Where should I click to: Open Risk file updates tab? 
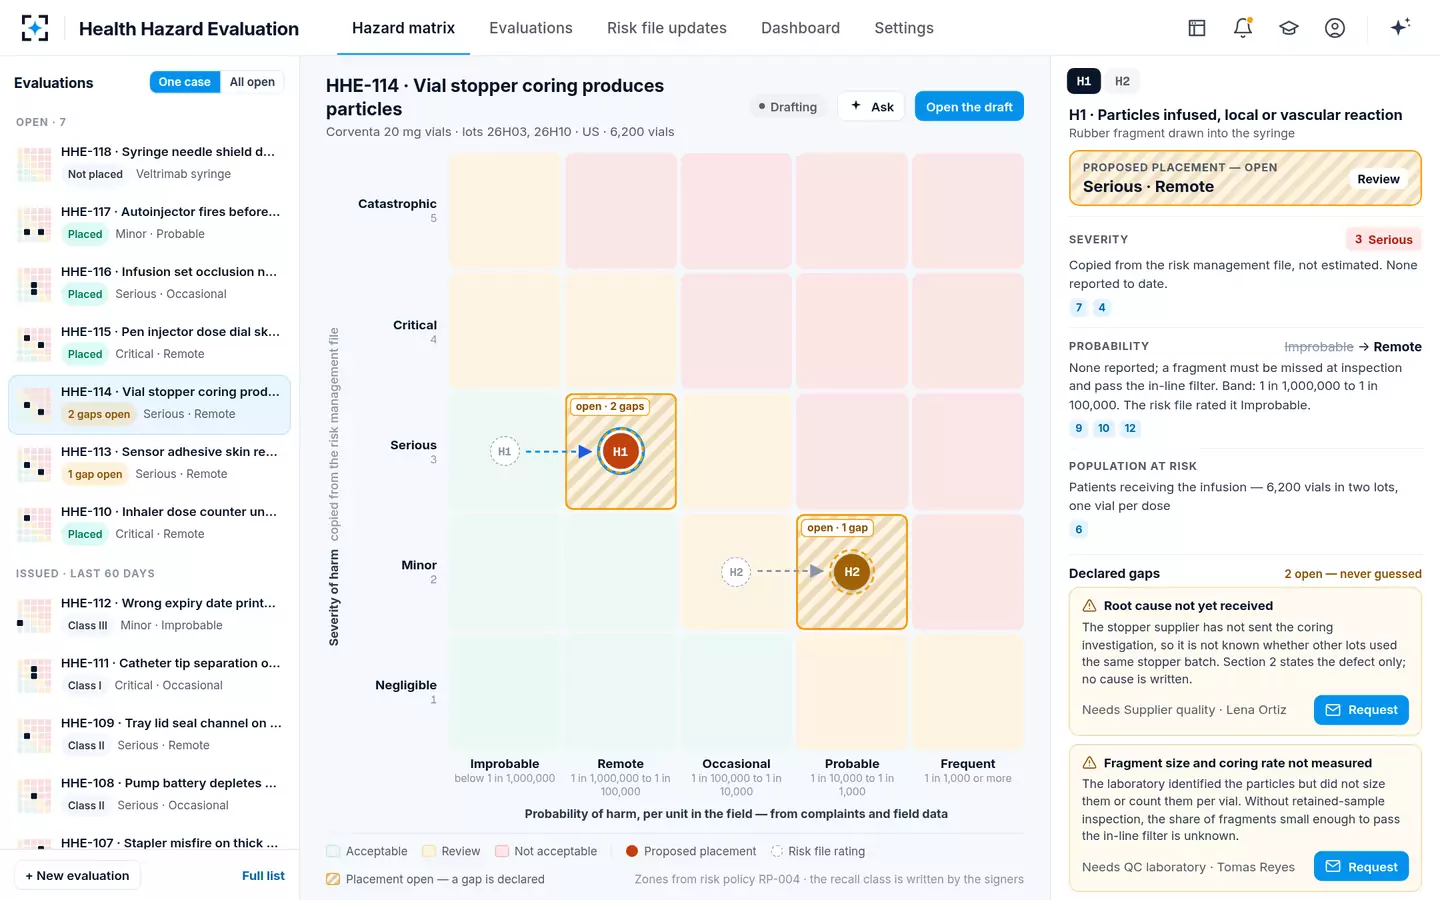pyautogui.click(x=667, y=28)
